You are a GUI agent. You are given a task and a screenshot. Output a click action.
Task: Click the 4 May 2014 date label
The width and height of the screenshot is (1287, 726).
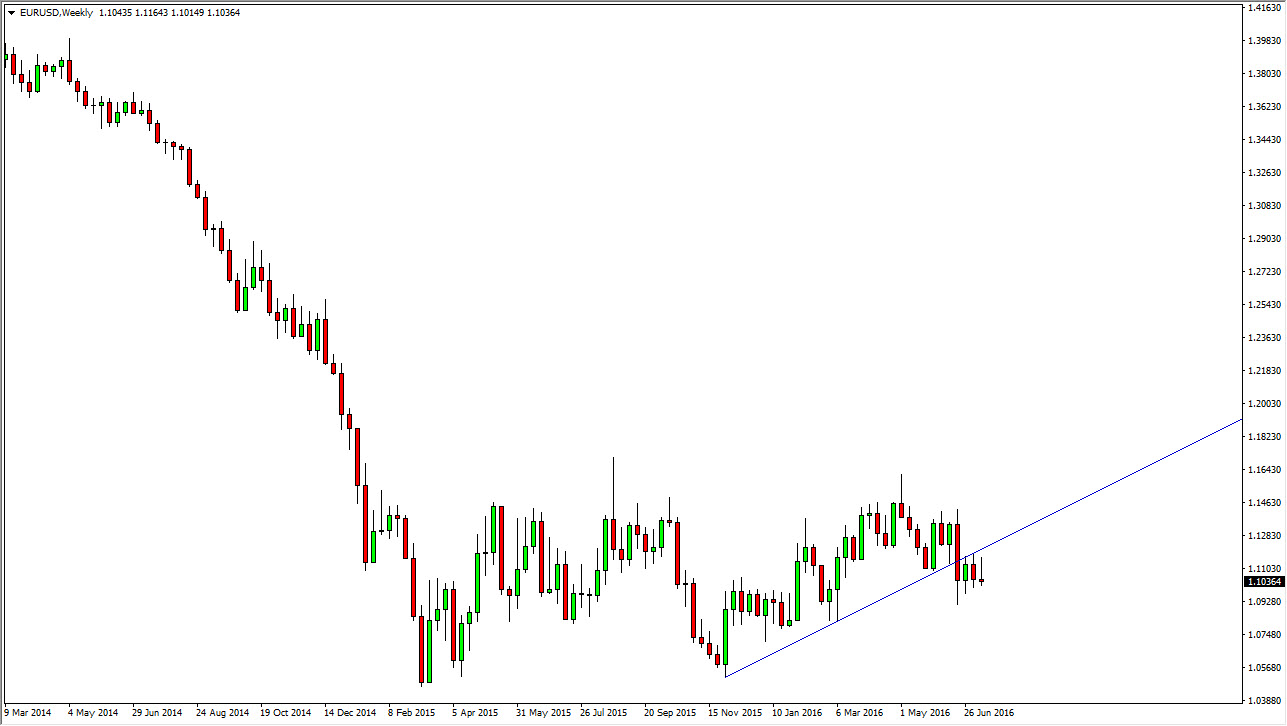tap(93, 713)
